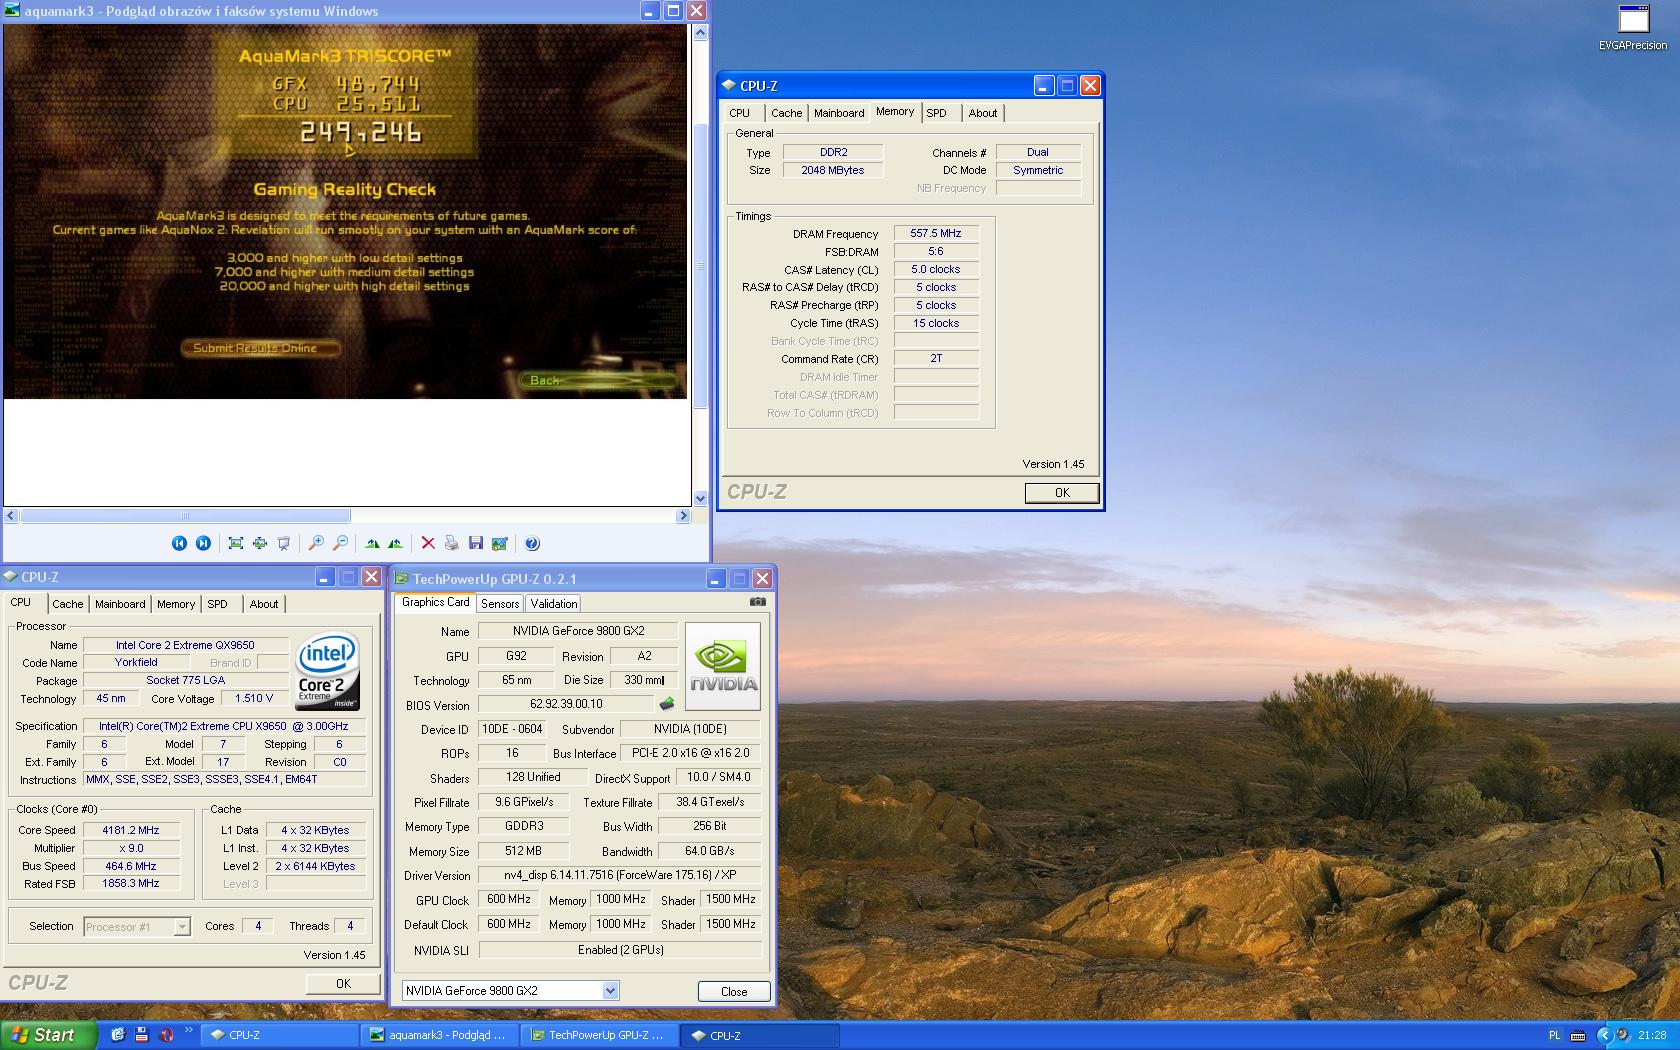Click viewer horizontal scrollbar right arrow
This screenshot has width=1680, height=1050.
coord(683,516)
